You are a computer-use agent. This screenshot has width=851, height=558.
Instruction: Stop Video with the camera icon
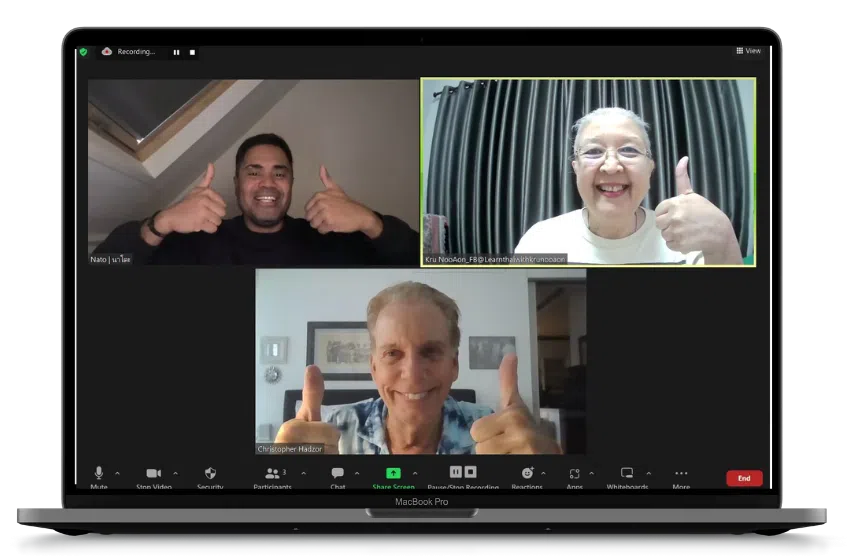153,473
